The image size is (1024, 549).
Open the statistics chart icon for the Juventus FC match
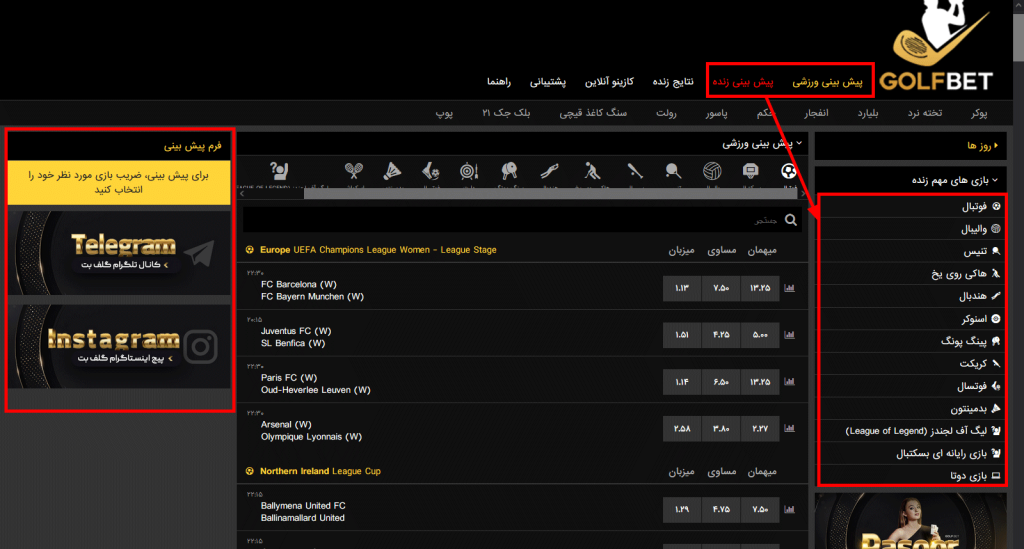click(x=789, y=334)
